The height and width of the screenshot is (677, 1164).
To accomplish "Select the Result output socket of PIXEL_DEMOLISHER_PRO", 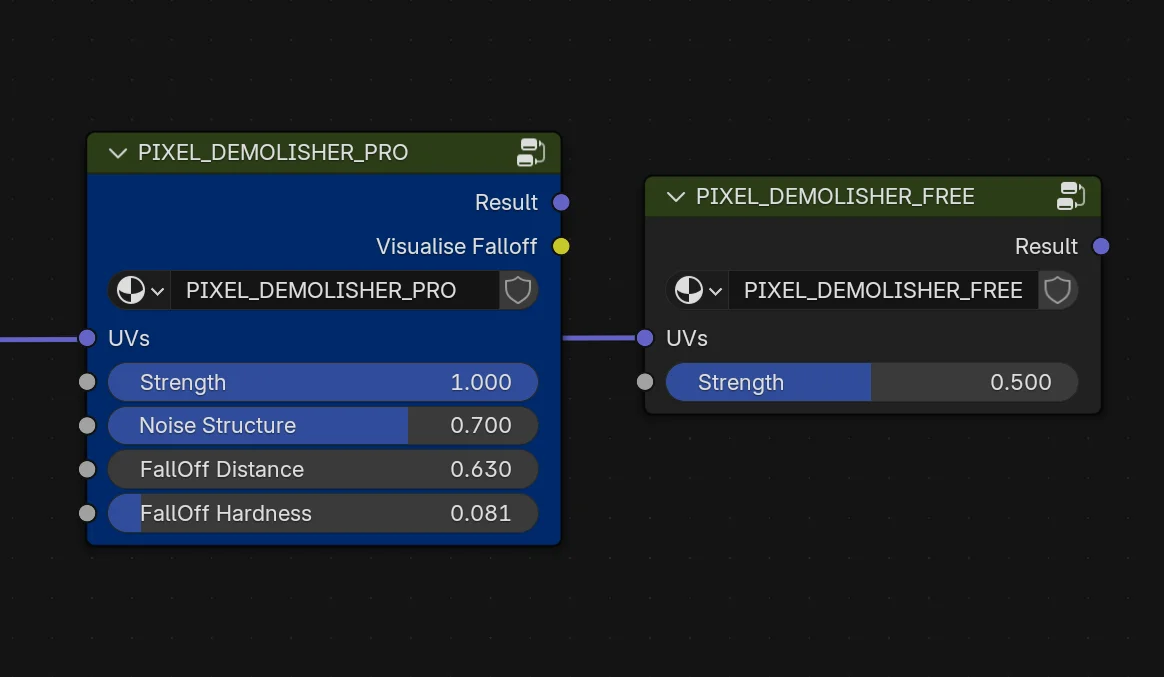I will point(561,202).
